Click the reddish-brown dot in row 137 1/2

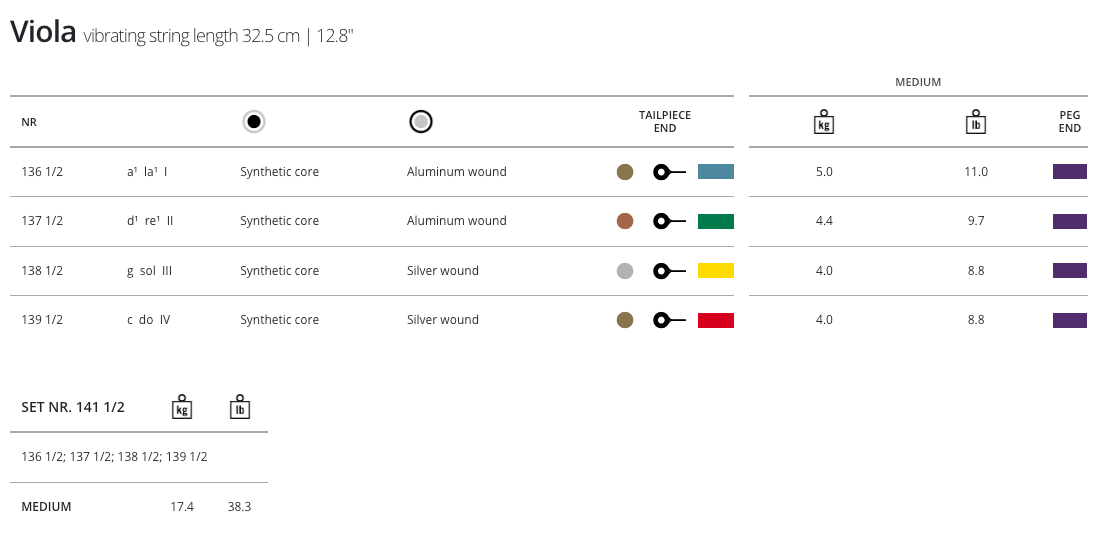pos(625,221)
